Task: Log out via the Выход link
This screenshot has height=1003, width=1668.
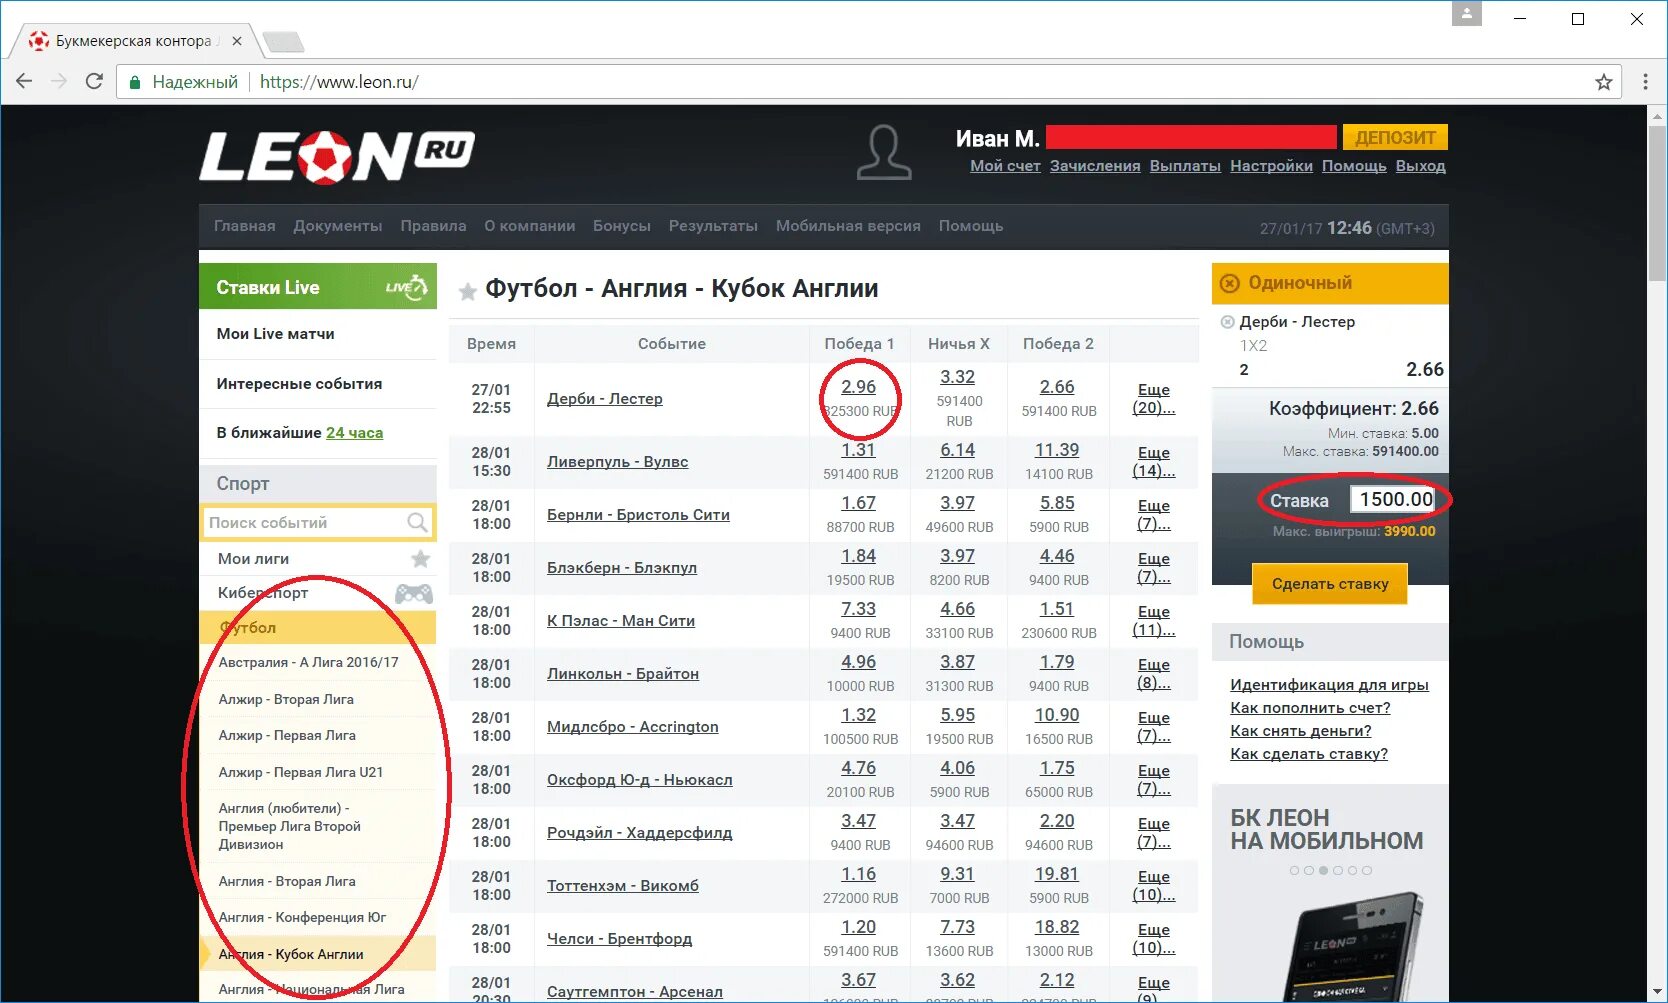Action: coord(1420,166)
